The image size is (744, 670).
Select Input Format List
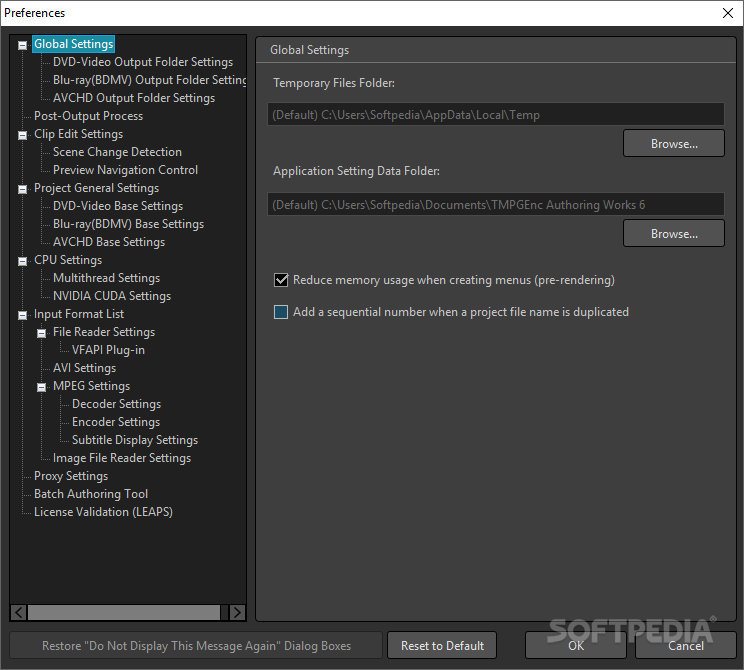(x=79, y=315)
